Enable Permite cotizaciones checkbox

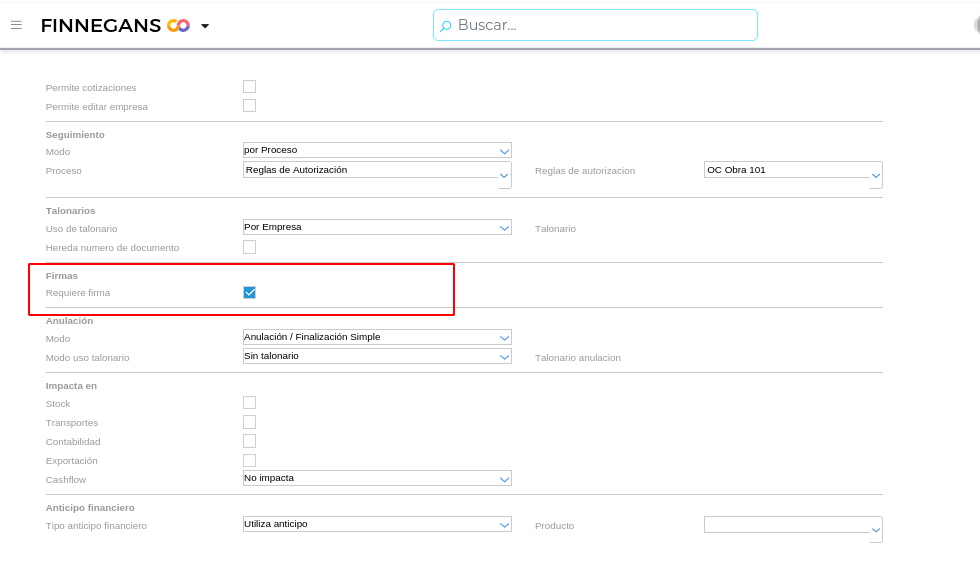tap(249, 86)
